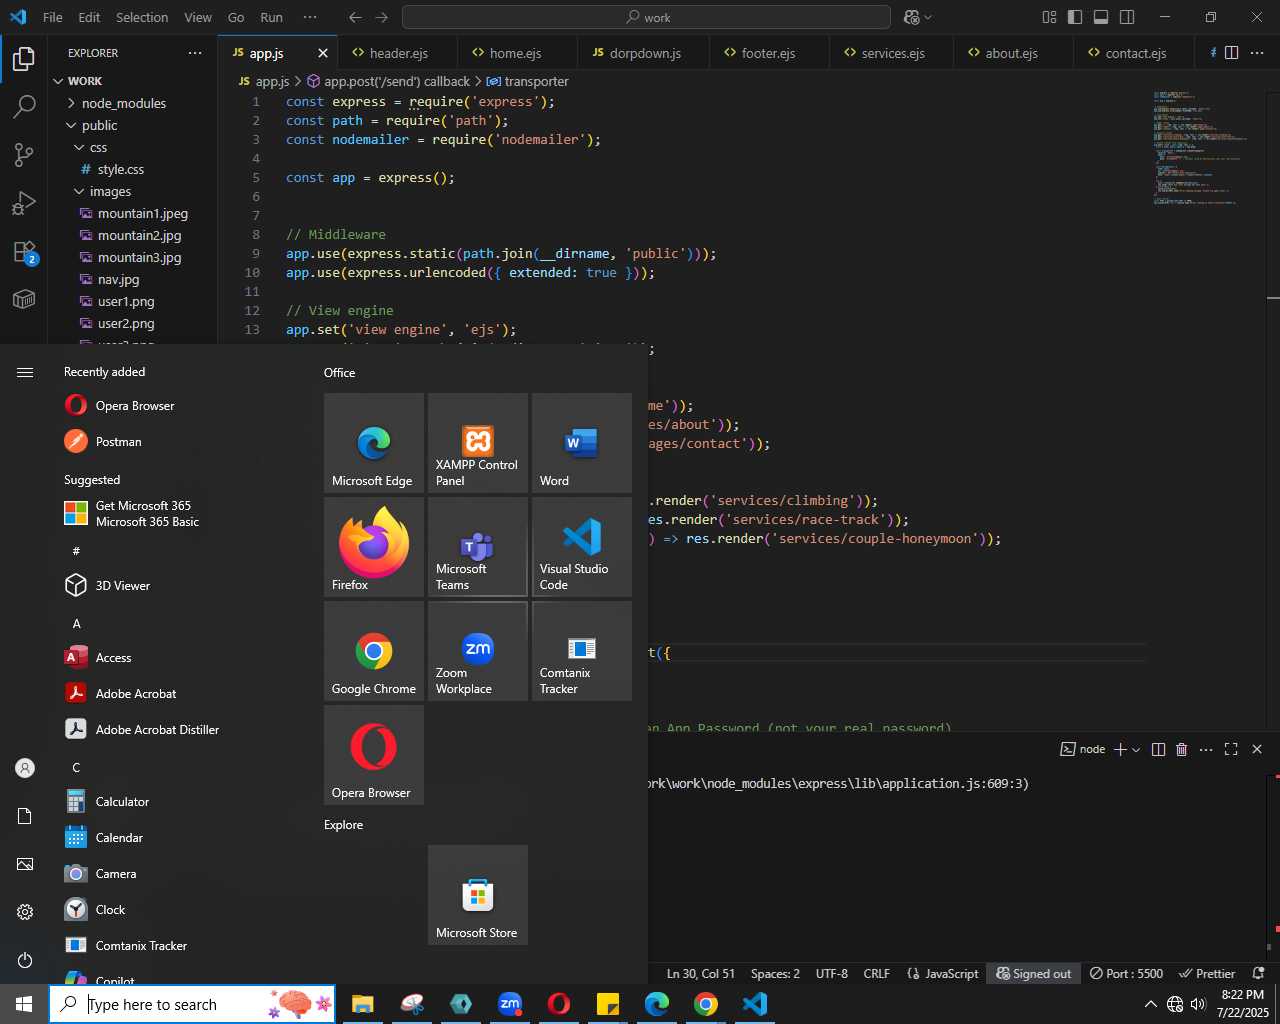This screenshot has width=1280, height=1024.
Task: Open the Microsoft Teams tile
Action: click(x=478, y=547)
